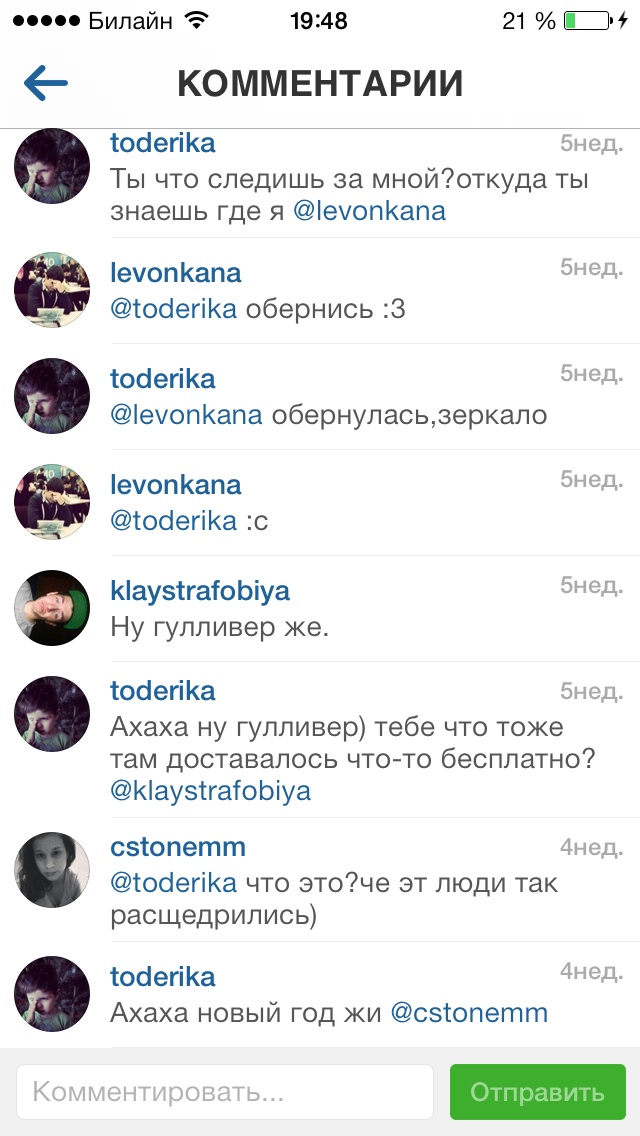Open username klaystrafobiya above "Ну гулливер же."
This screenshot has height=1136, width=640.
200,591
